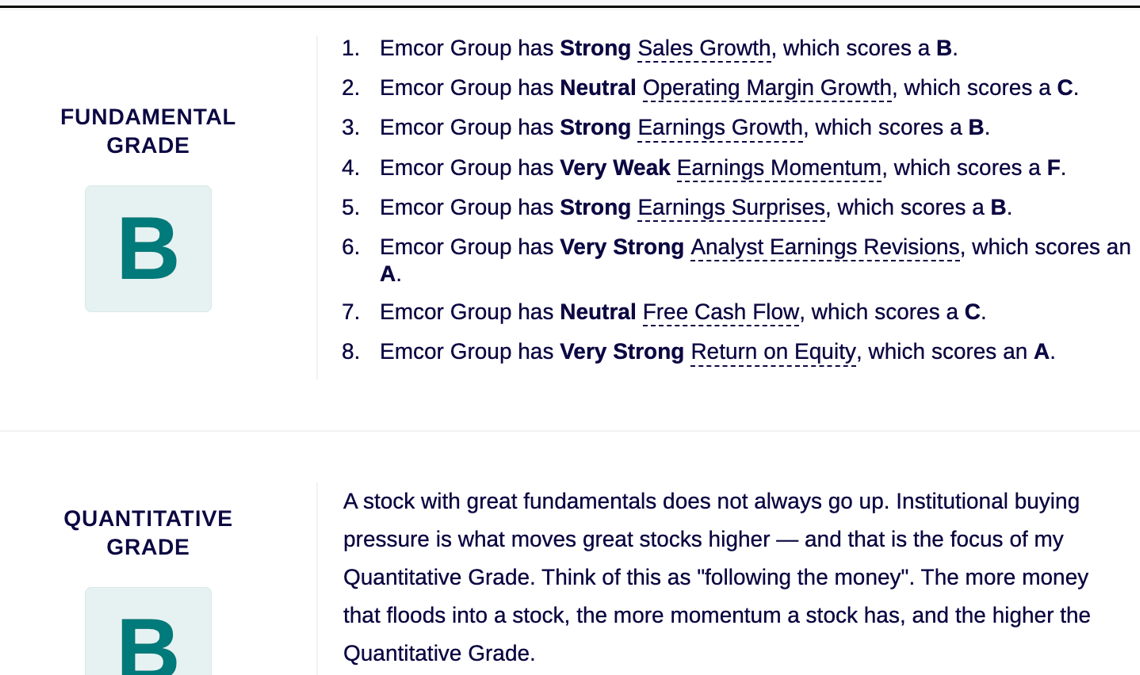
Task: Click the Fundamental Grade B badge
Action: click(x=148, y=249)
